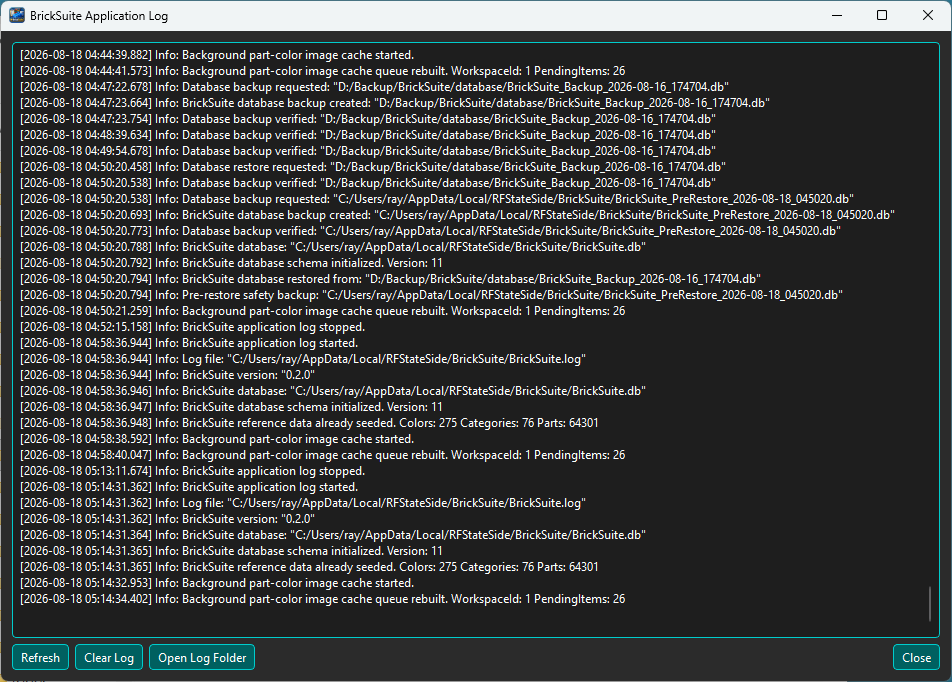
Task: Select the 04:58:36.944 BrickSuite version 0.2.0 line
Action: (x=168, y=375)
